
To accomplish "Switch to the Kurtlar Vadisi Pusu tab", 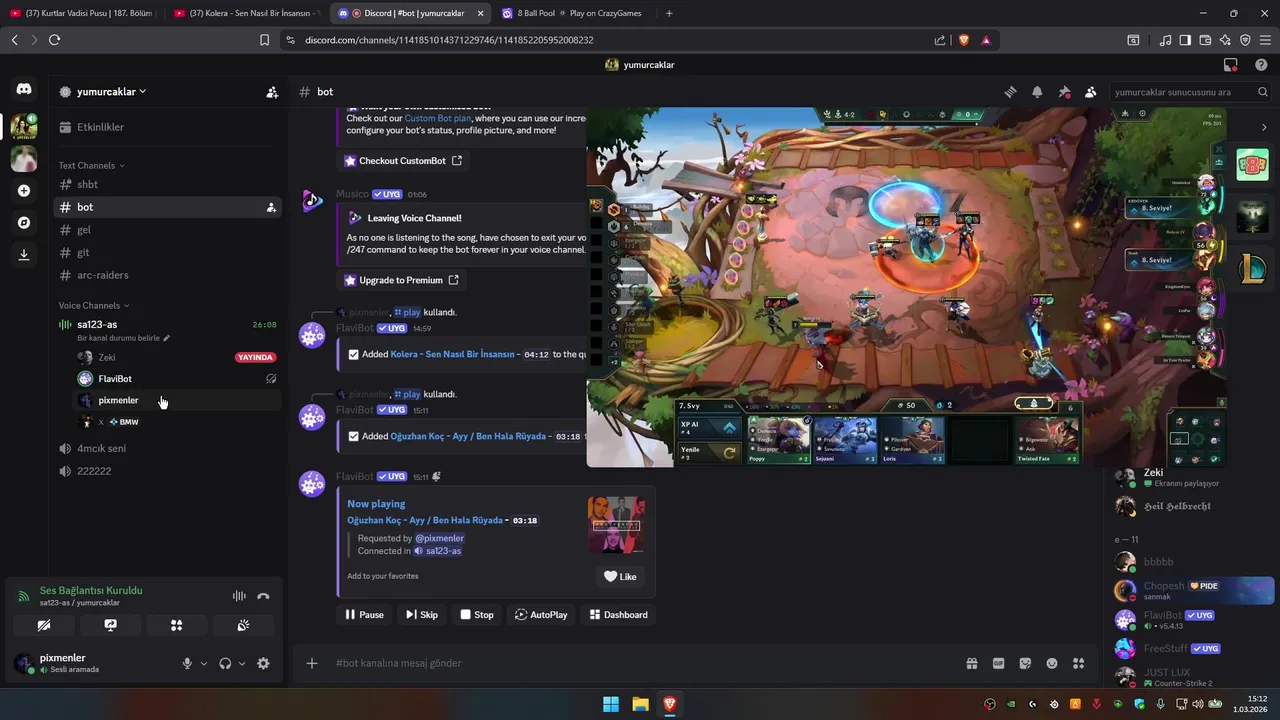I will pos(82,13).
